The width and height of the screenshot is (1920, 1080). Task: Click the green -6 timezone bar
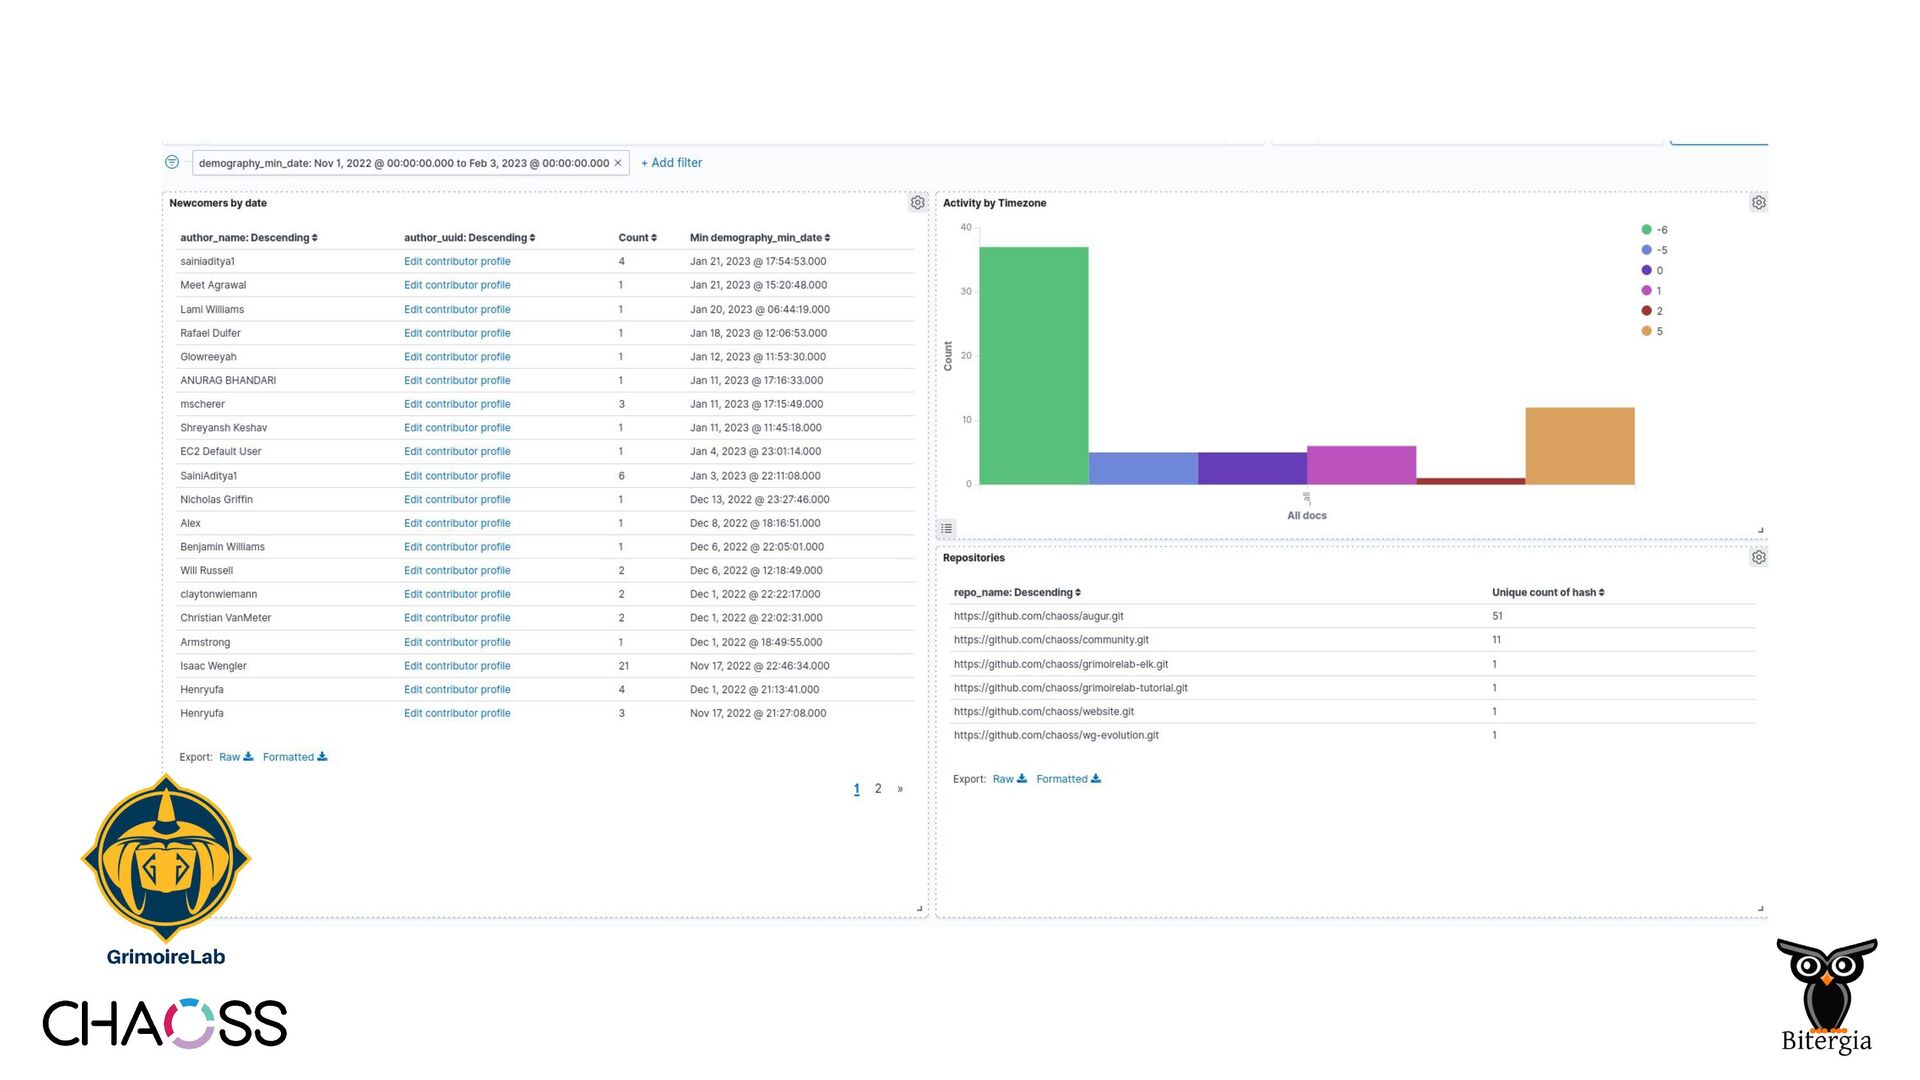tap(1033, 366)
